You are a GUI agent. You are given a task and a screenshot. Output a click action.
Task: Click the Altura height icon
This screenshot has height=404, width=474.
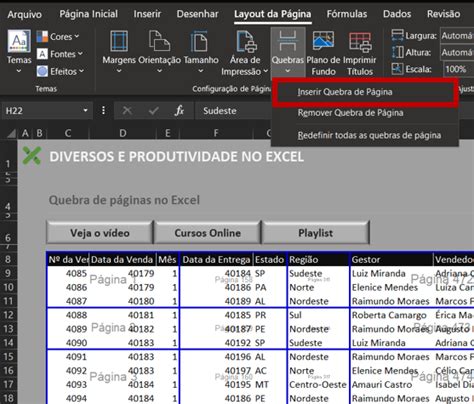(397, 52)
